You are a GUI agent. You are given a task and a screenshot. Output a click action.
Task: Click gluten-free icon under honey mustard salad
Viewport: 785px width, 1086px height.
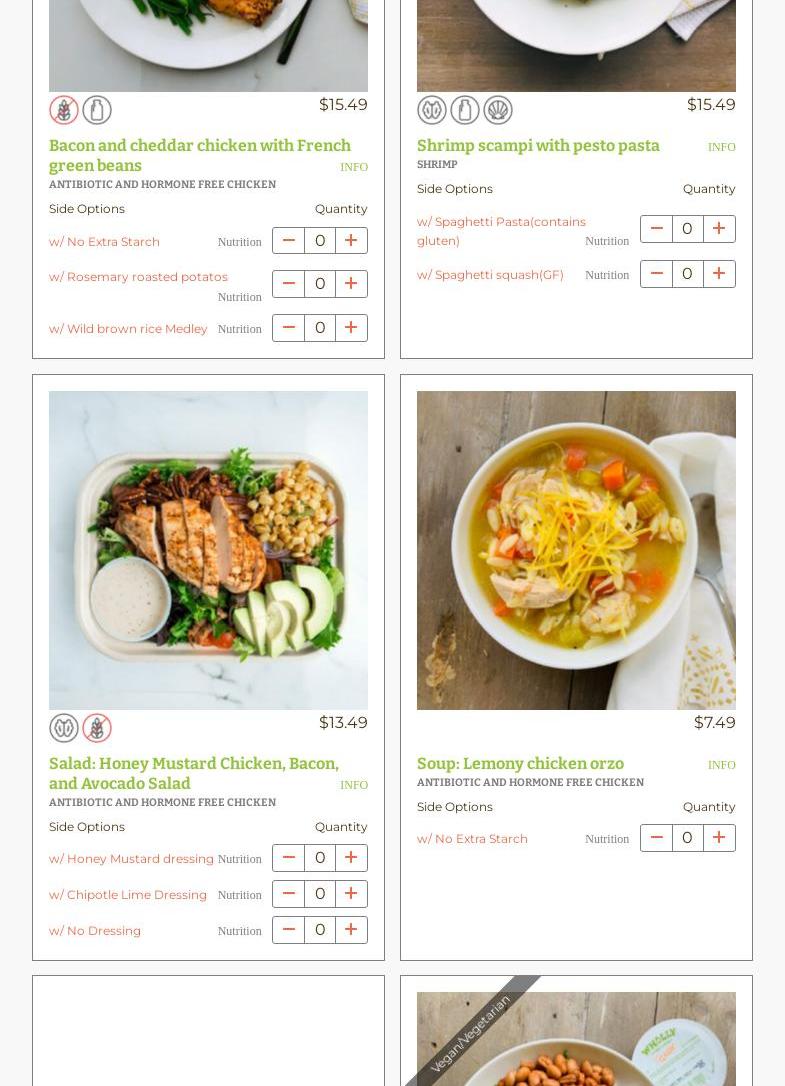tap(97, 728)
